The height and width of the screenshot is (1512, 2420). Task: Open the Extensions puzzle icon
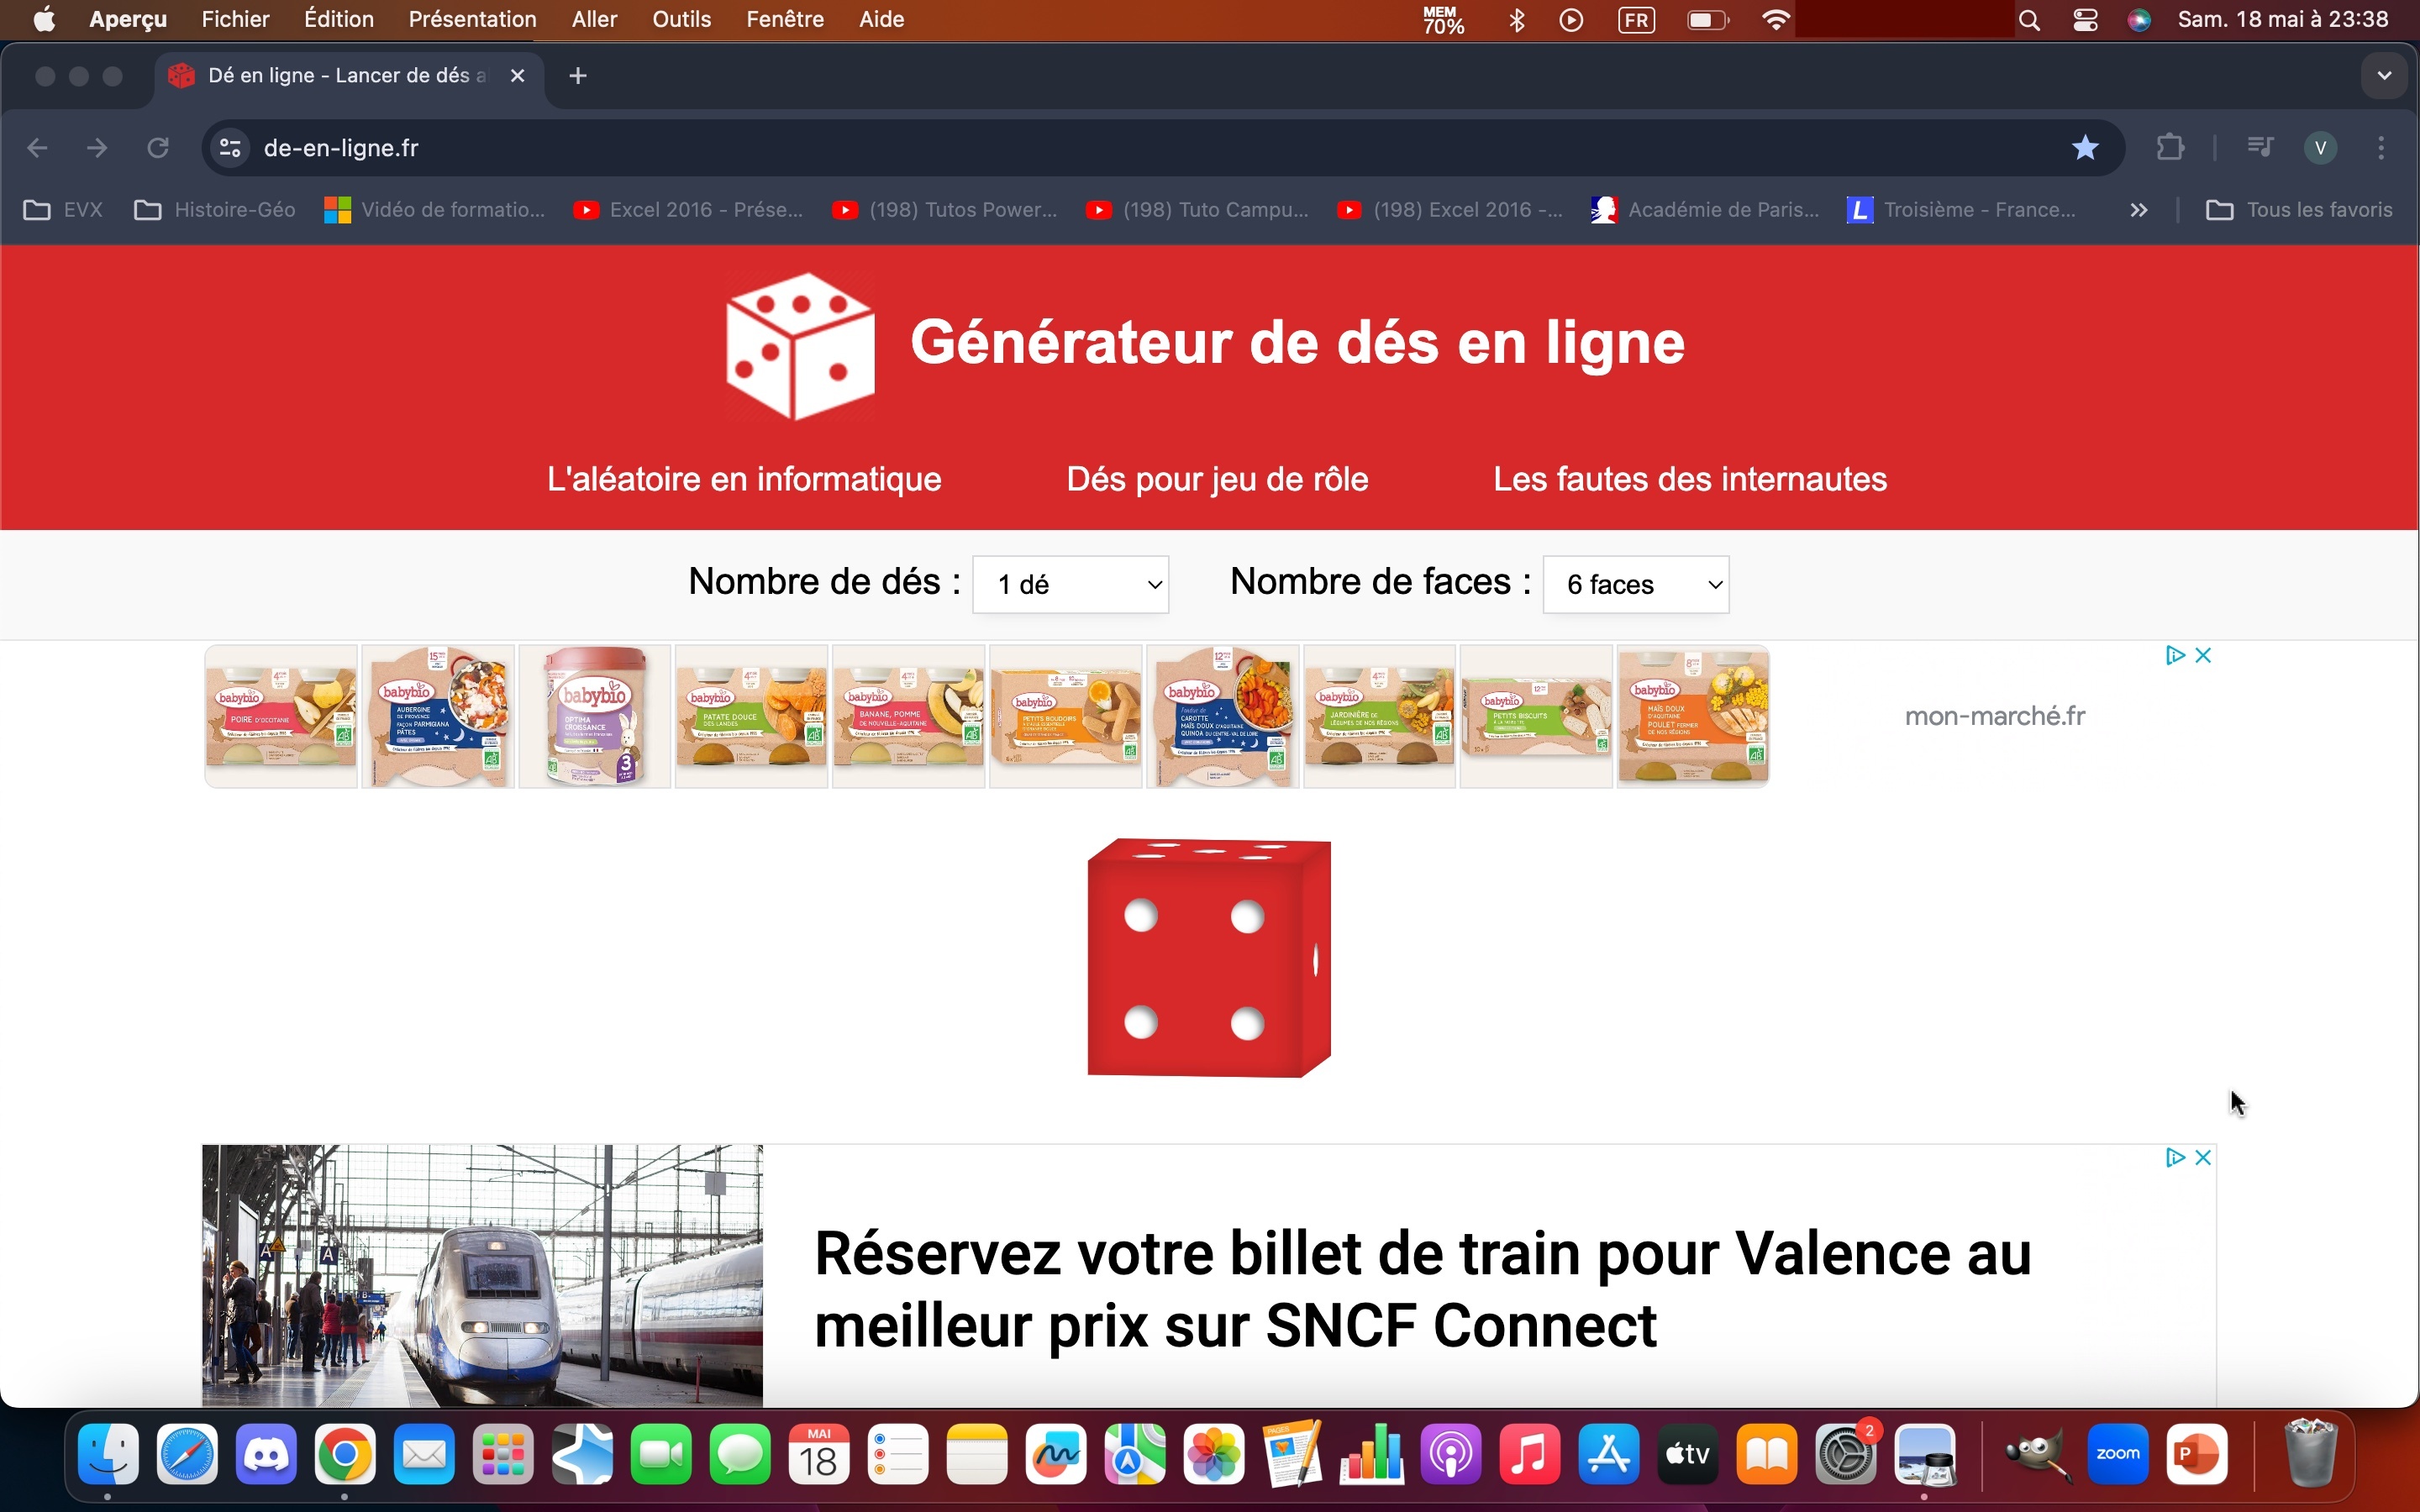click(x=2169, y=148)
